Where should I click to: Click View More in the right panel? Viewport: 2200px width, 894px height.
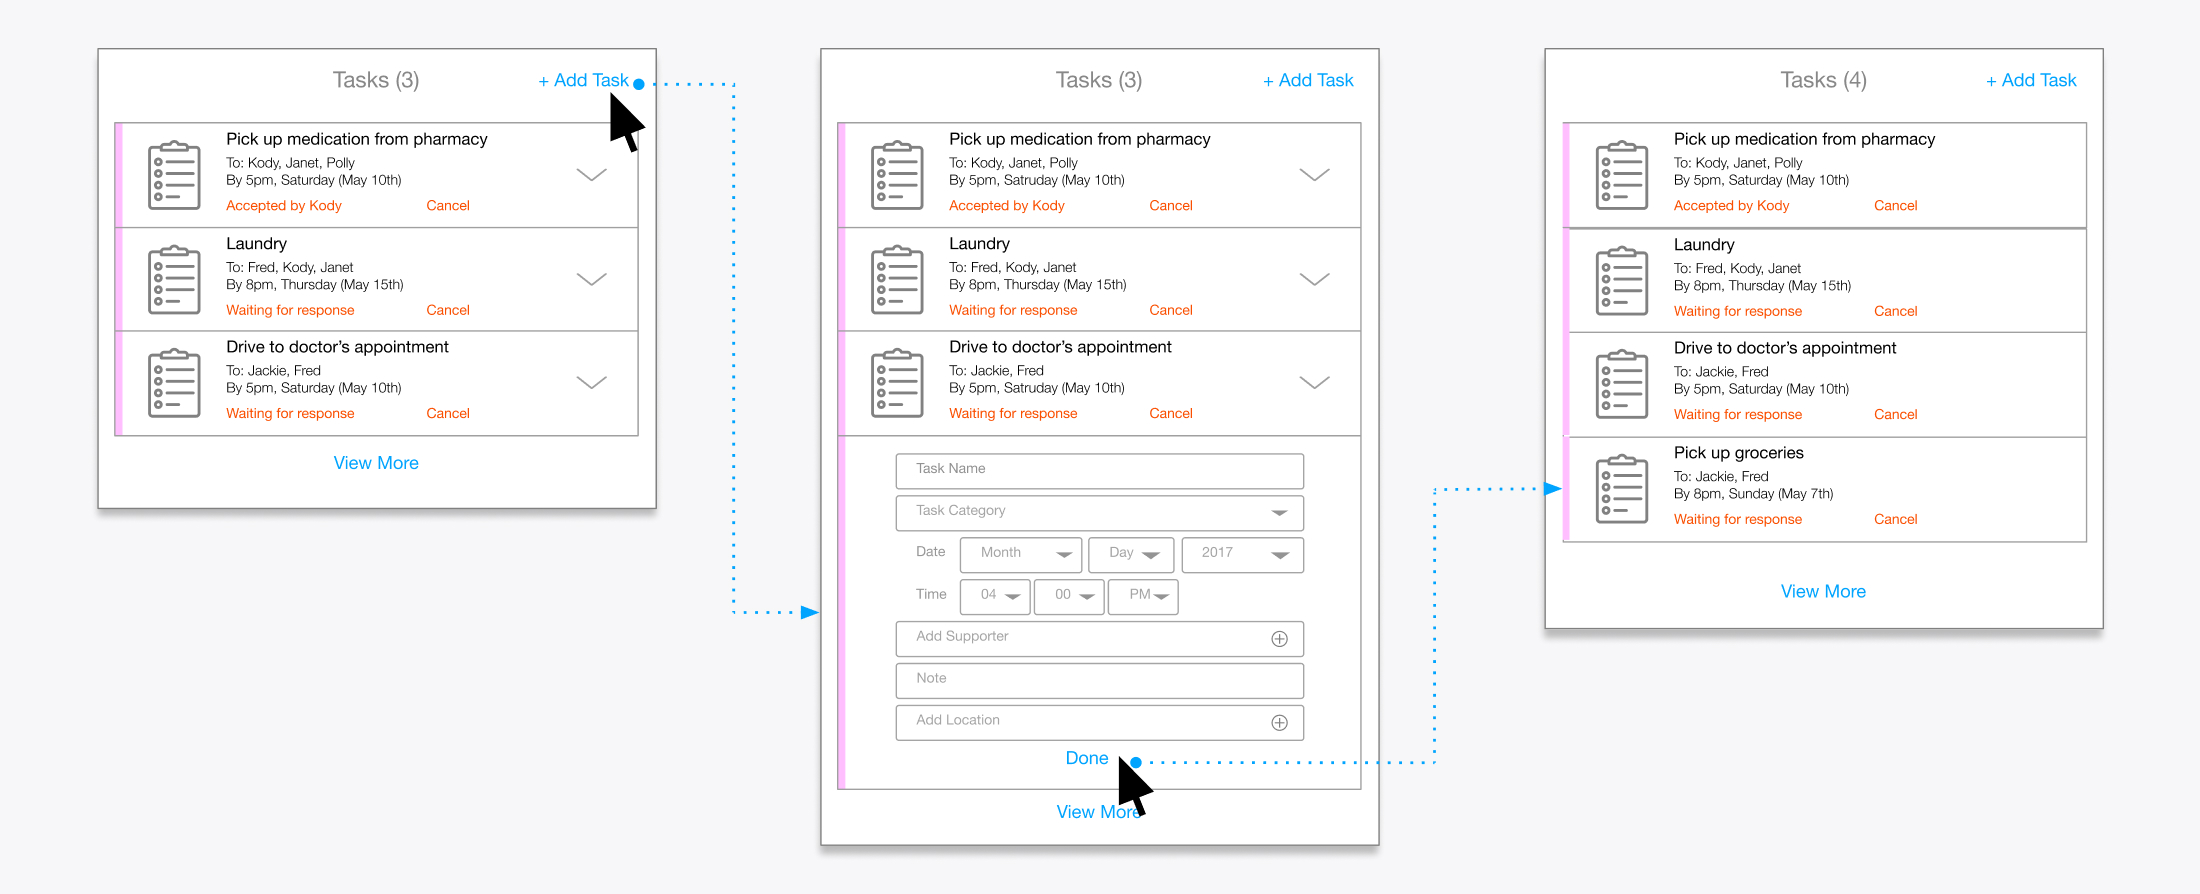click(x=1823, y=591)
